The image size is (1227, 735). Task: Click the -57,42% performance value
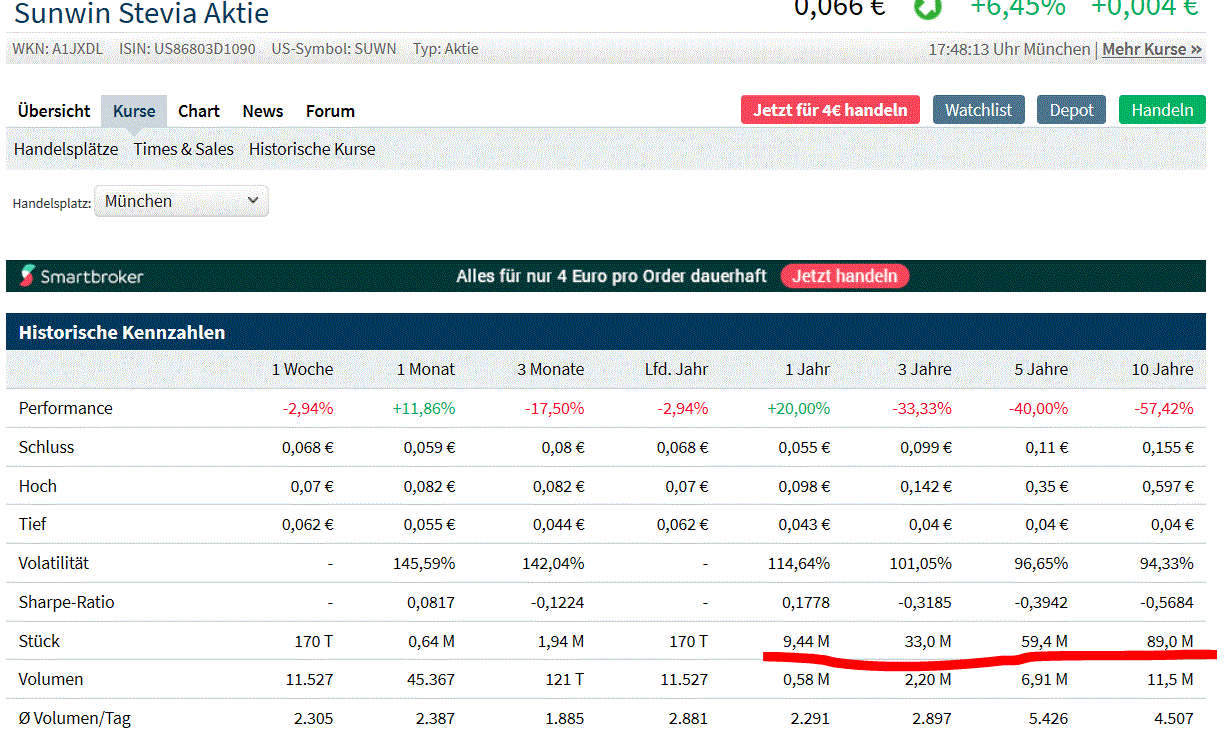pyautogui.click(x=1163, y=408)
